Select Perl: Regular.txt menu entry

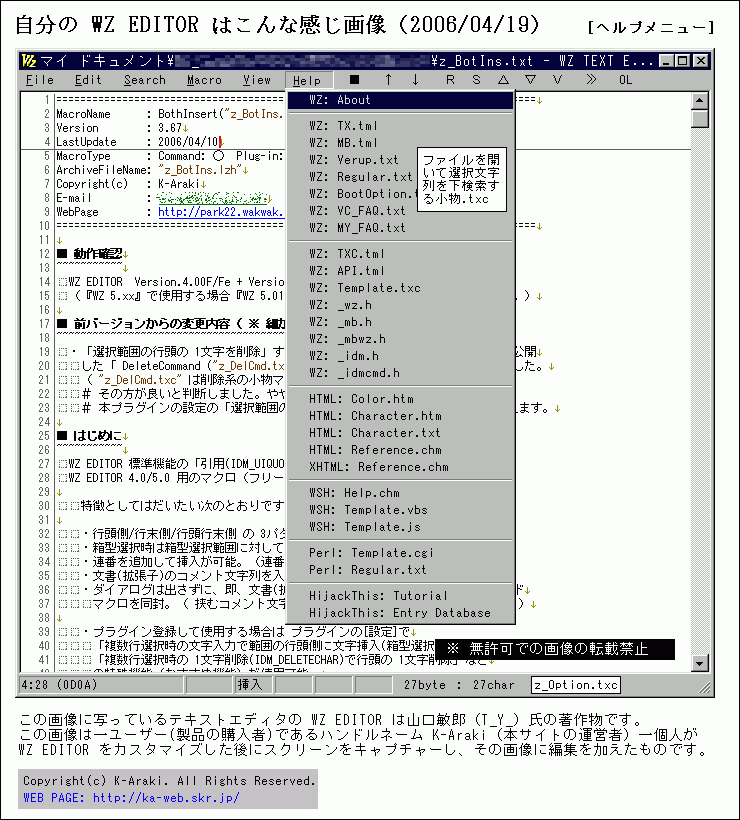[401, 570]
